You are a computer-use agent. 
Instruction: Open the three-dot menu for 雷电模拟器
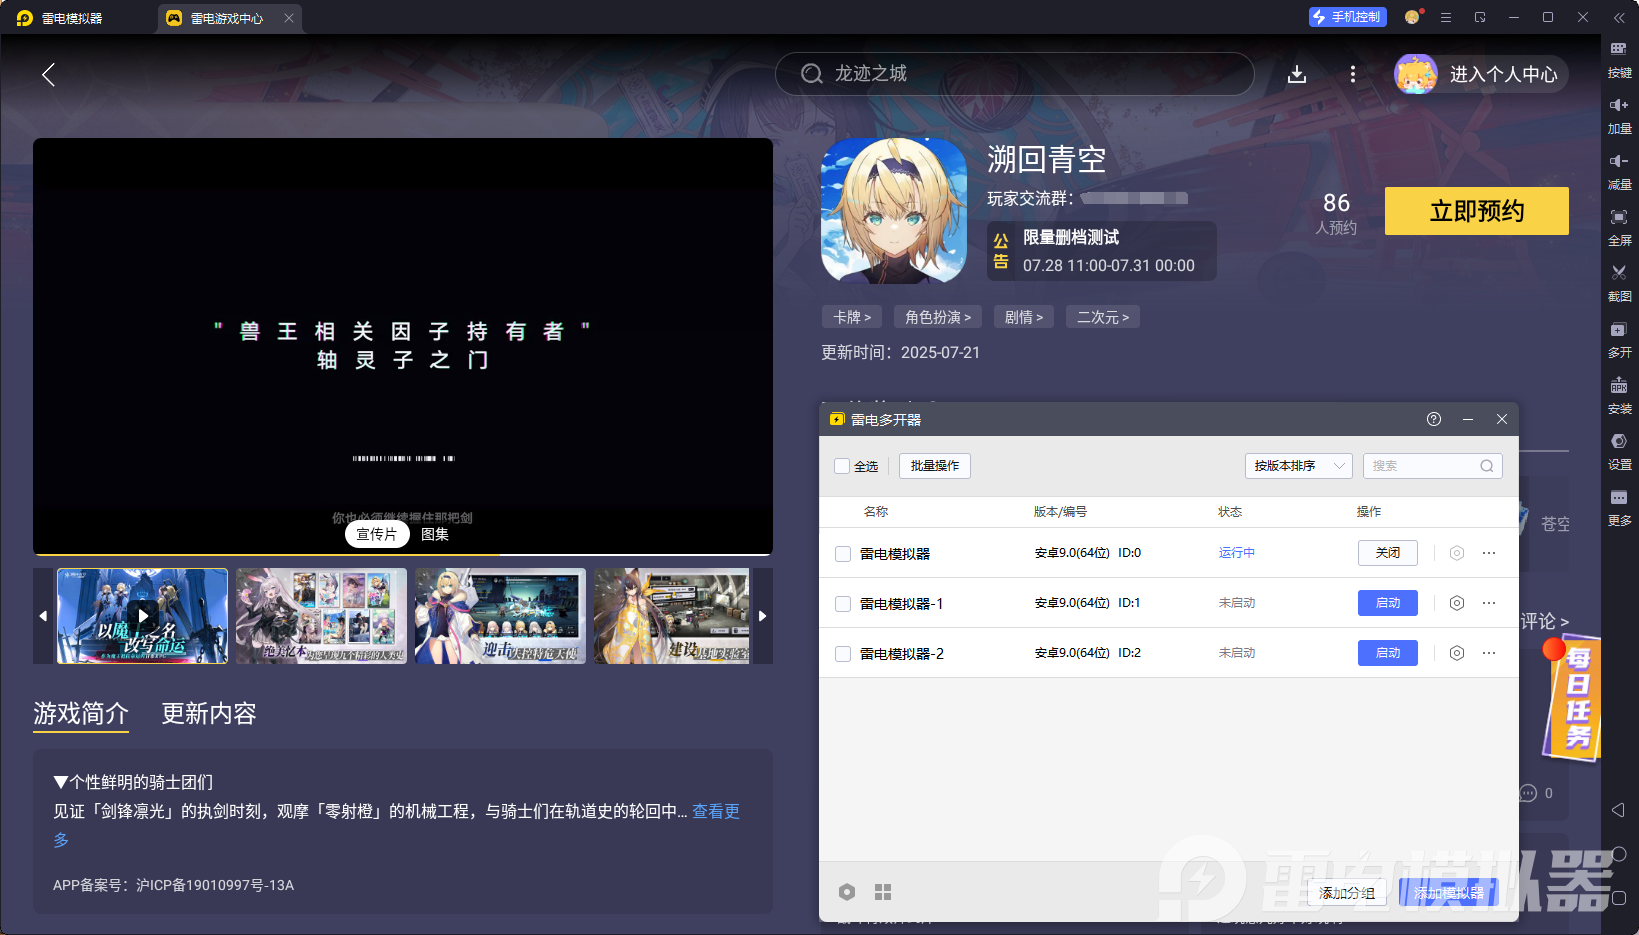coord(1489,553)
